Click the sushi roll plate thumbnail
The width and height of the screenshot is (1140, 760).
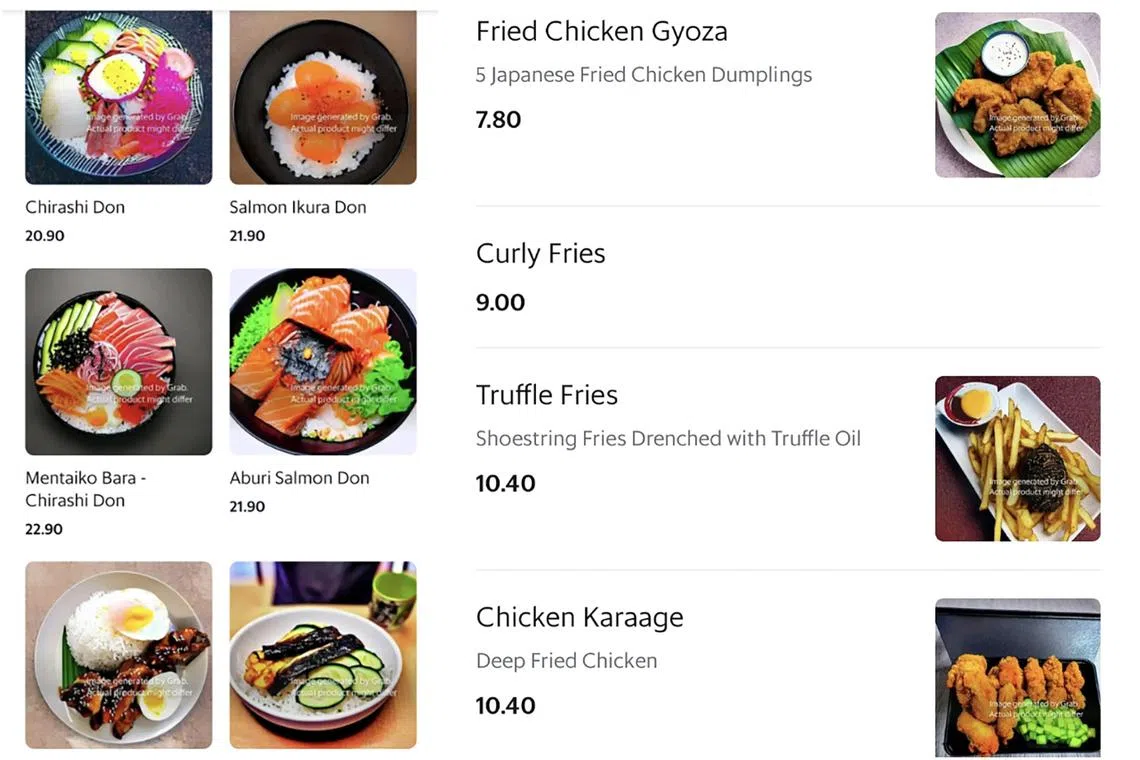click(322, 655)
